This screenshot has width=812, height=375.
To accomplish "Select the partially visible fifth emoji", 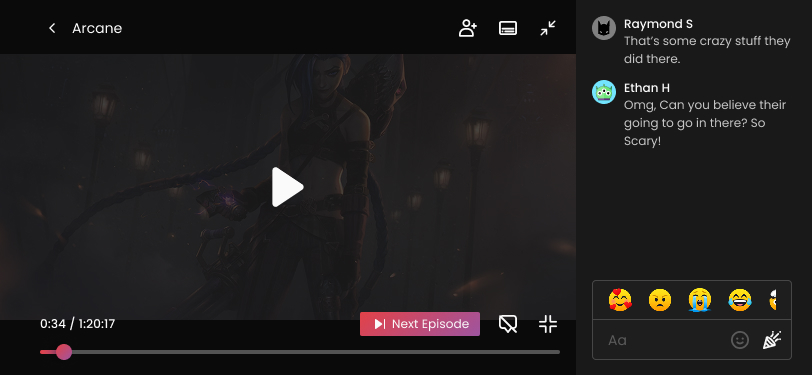I will [x=772, y=299].
